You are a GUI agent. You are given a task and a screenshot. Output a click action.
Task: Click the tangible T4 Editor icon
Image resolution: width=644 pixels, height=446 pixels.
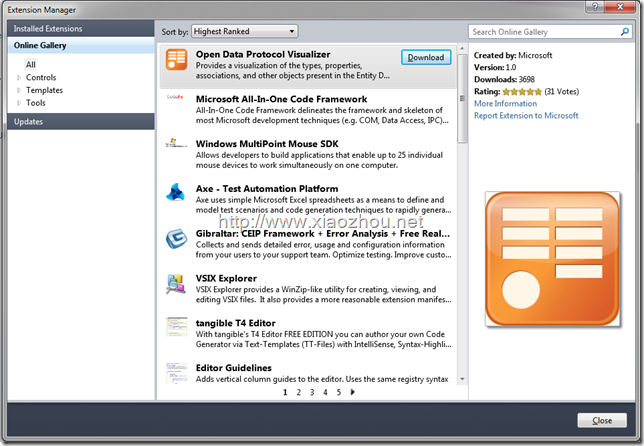(x=177, y=327)
